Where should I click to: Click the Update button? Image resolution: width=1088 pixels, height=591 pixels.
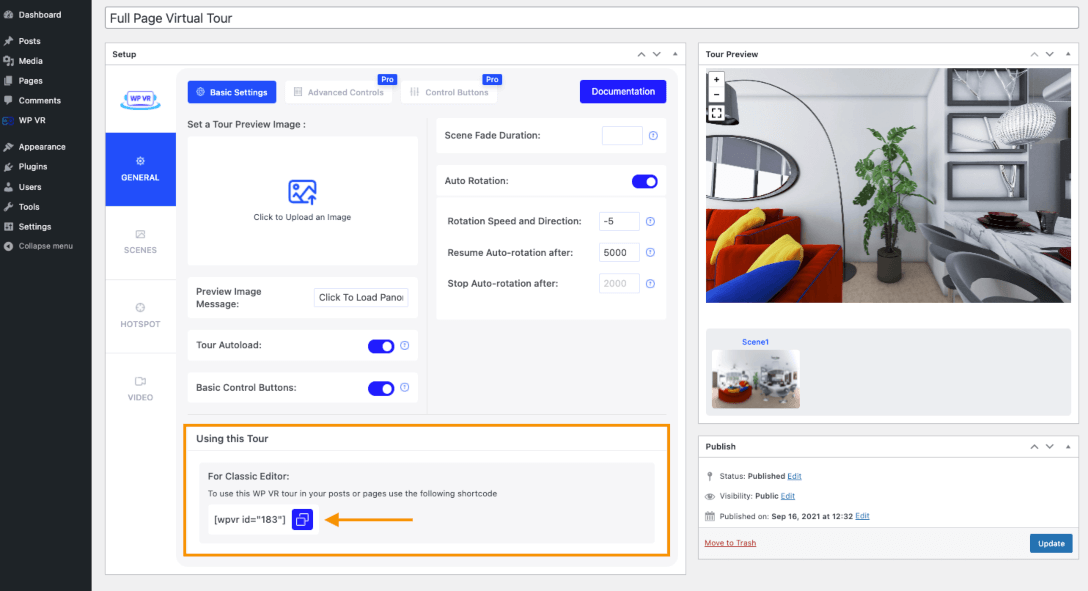(1051, 543)
